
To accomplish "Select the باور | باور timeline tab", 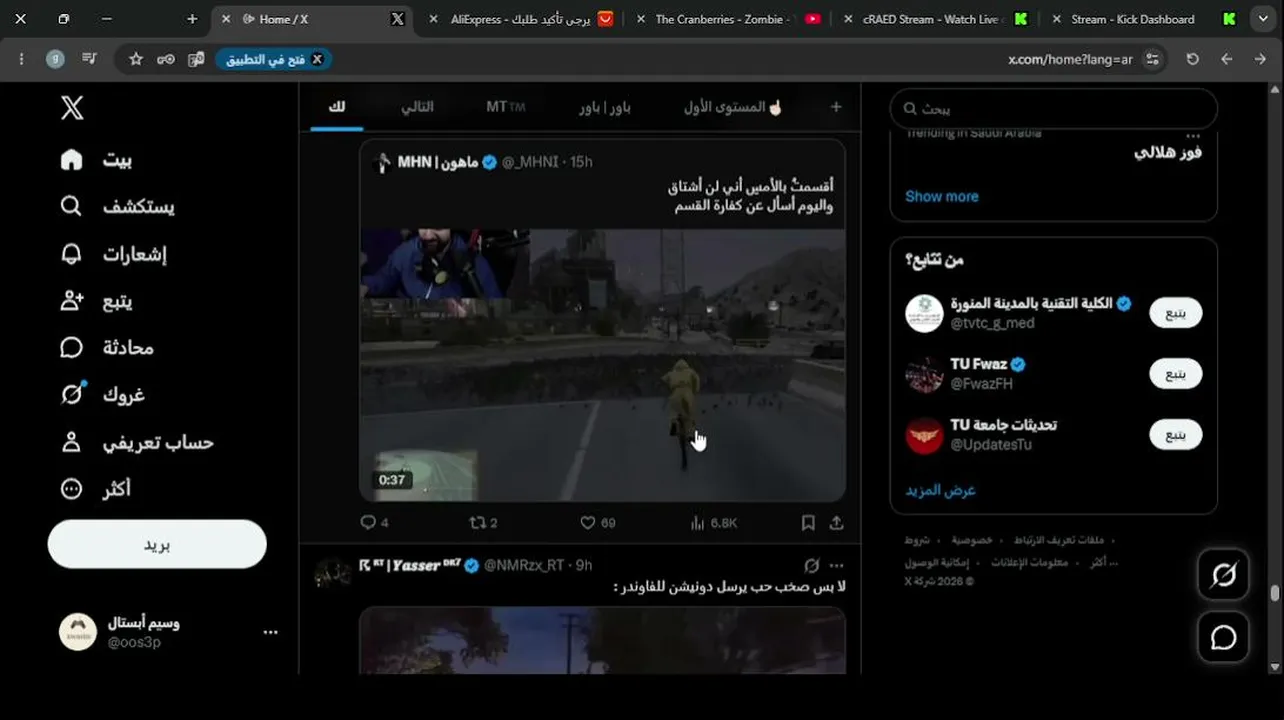I will pos(605,107).
